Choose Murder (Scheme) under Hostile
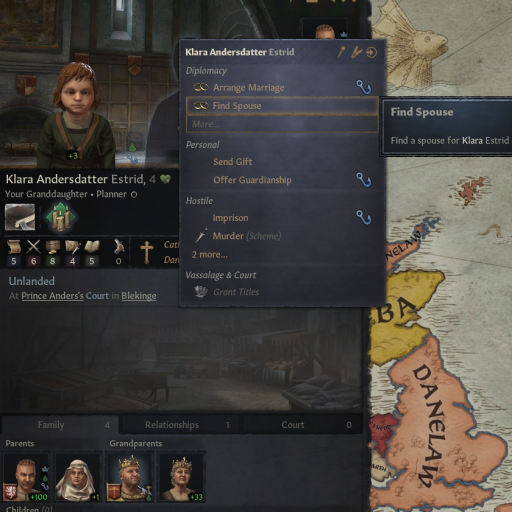Screen dimensions: 512x512 [247, 236]
